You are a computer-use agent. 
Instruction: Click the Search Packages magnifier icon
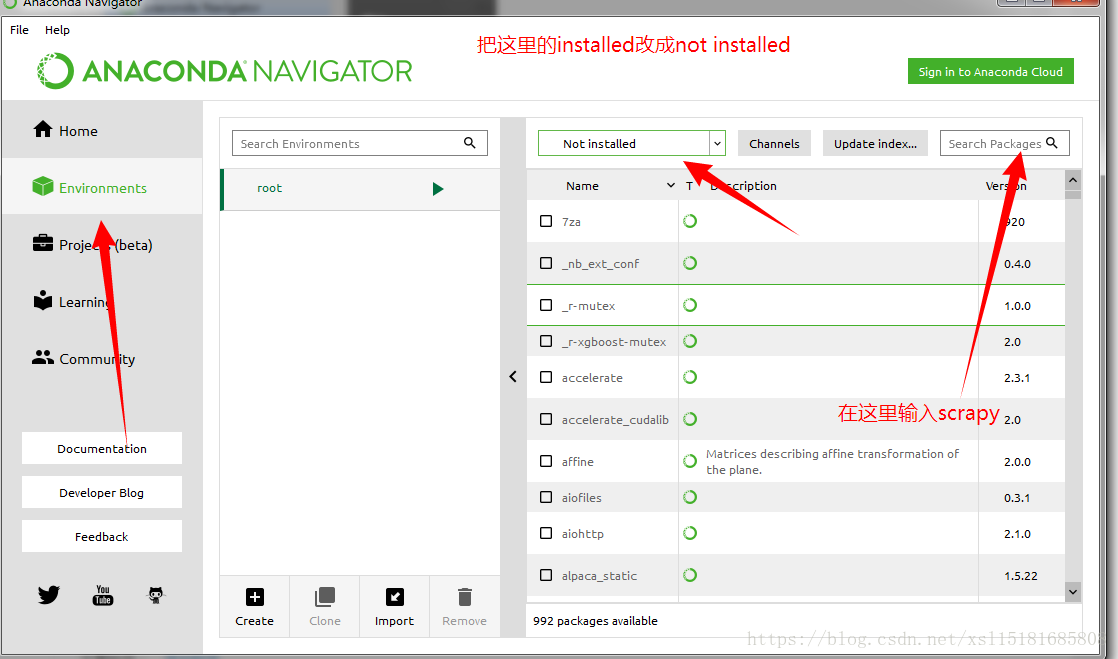pyautogui.click(x=1052, y=143)
